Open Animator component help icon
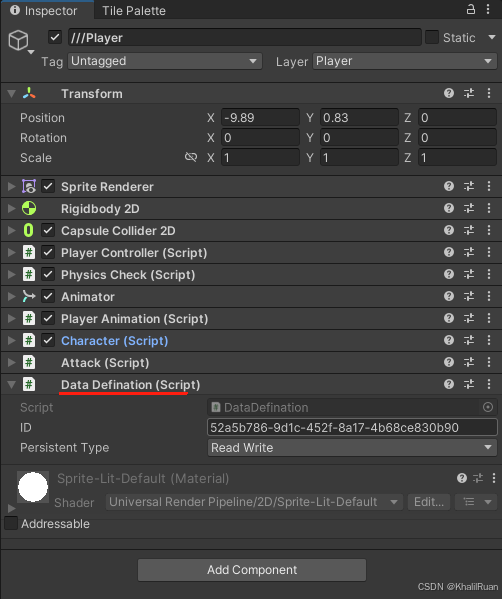The height and width of the screenshot is (599, 502). (x=449, y=296)
